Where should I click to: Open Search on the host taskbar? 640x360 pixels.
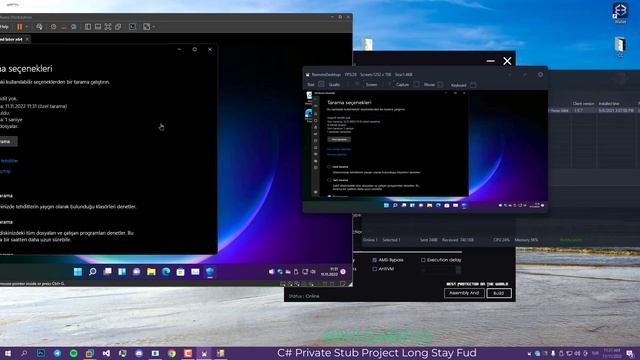24,353
